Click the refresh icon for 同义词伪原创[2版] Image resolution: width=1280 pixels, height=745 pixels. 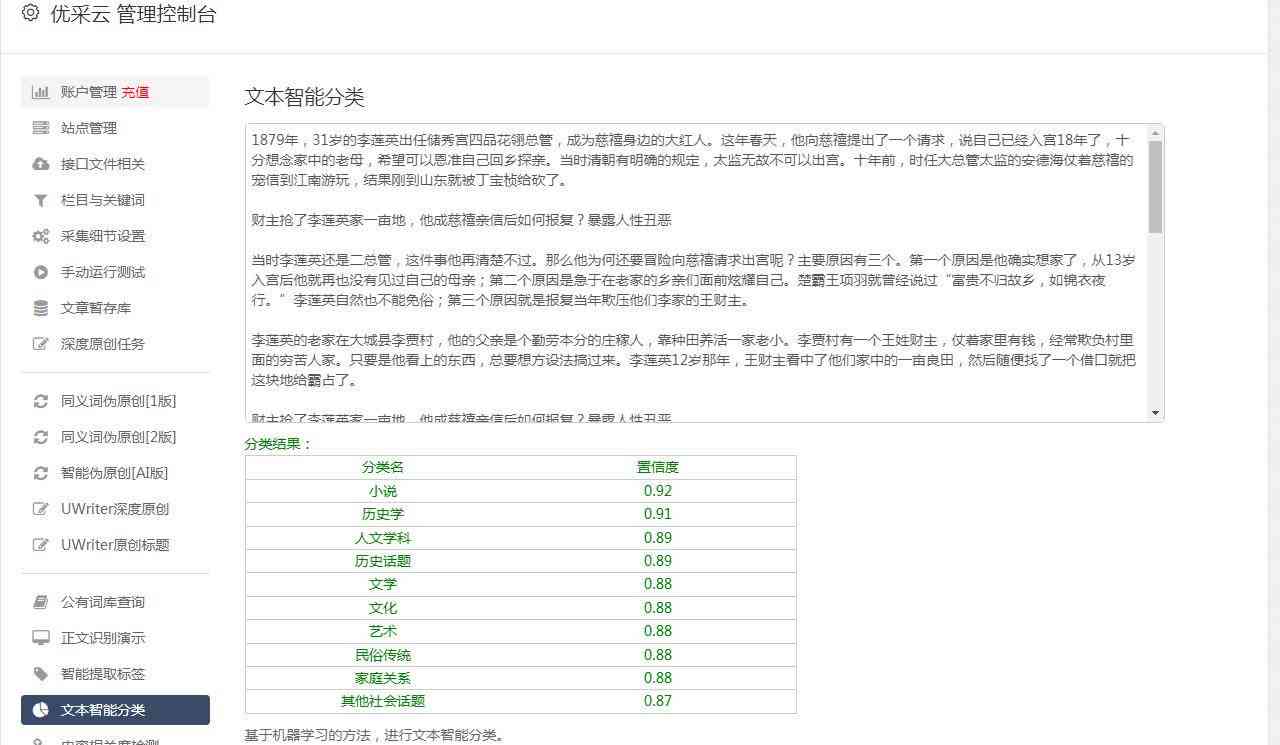coord(40,437)
